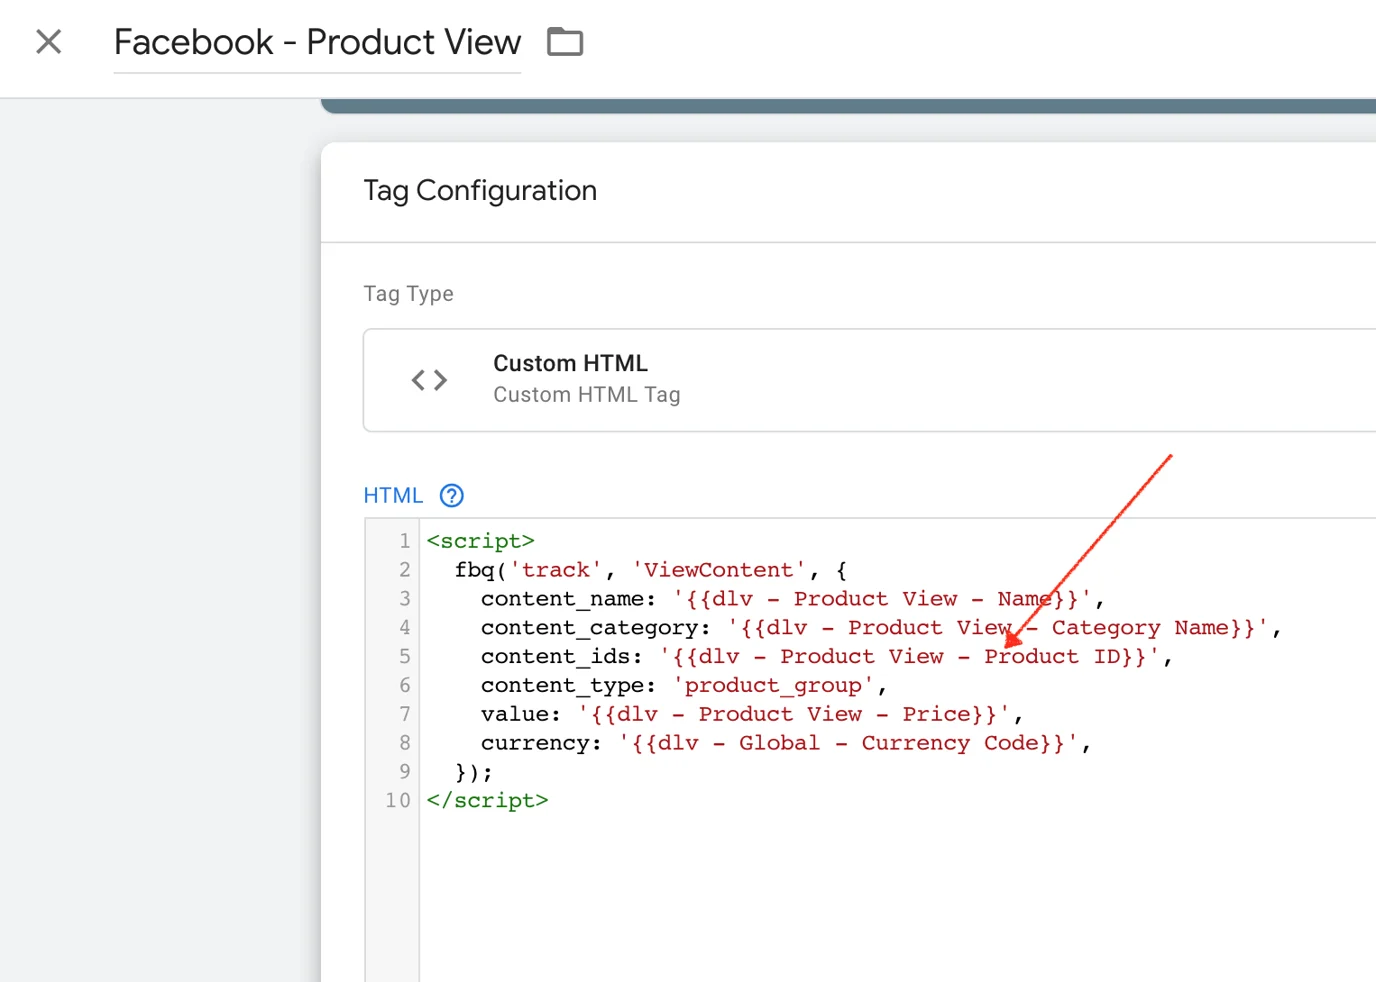
Task: Click the content_category code line
Action: (x=881, y=628)
